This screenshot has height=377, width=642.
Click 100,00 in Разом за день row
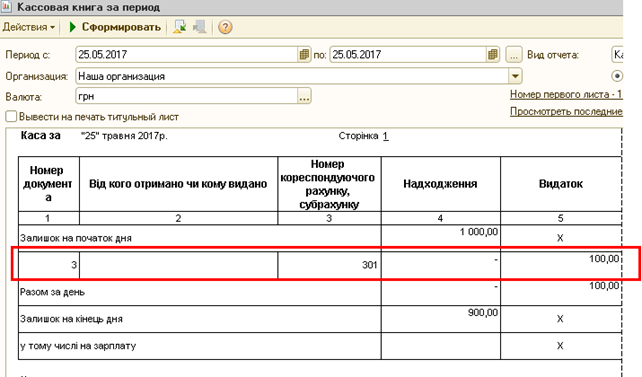604,286
